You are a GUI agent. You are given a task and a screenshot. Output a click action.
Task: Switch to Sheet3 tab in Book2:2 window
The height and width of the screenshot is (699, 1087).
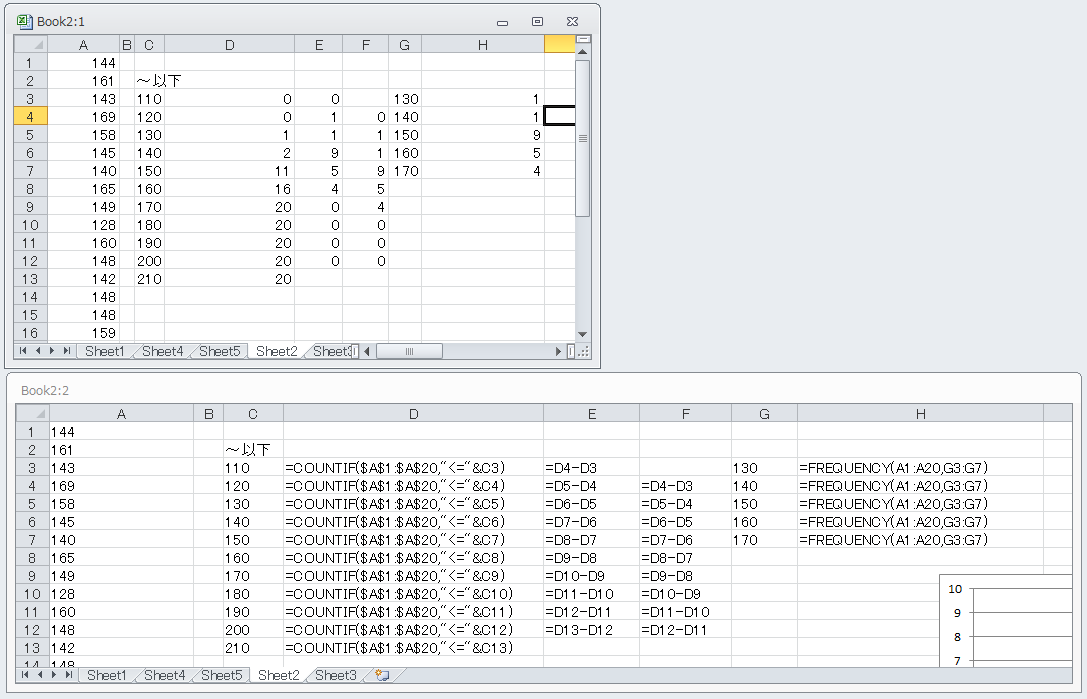(x=335, y=676)
